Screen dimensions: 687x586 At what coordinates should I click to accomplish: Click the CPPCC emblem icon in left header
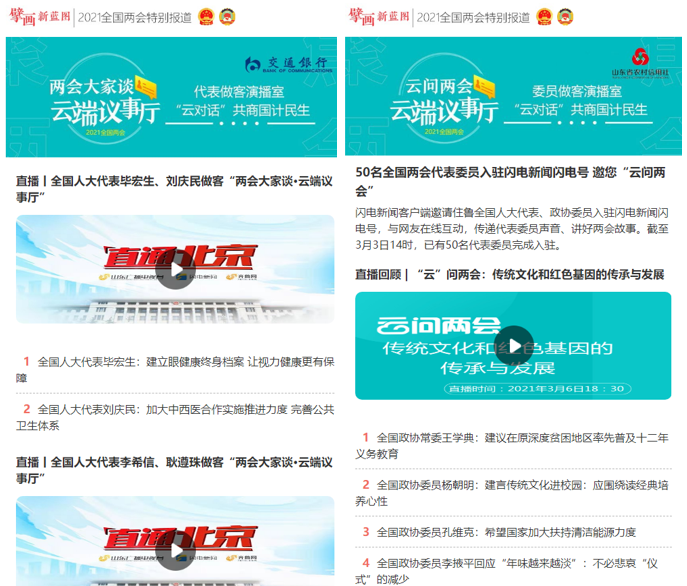coord(227,17)
